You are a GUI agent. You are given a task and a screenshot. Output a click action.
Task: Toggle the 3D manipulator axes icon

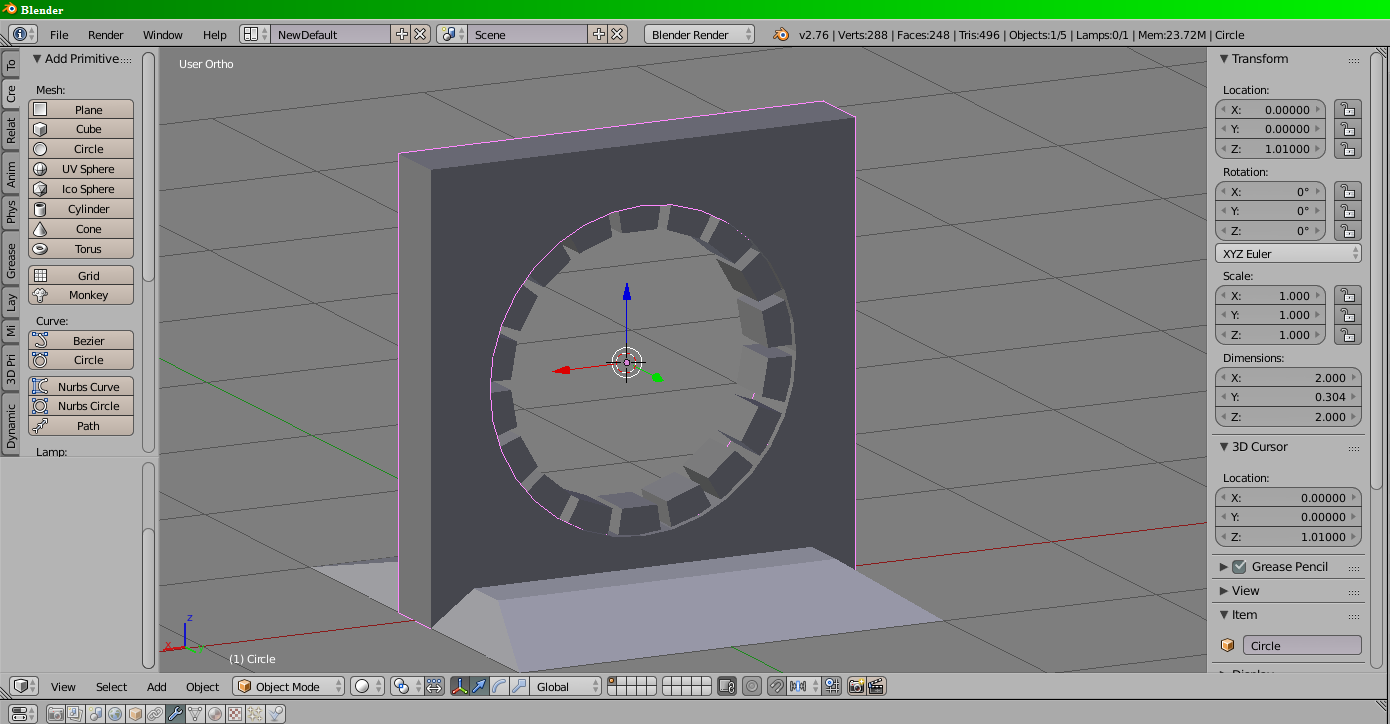click(x=460, y=686)
